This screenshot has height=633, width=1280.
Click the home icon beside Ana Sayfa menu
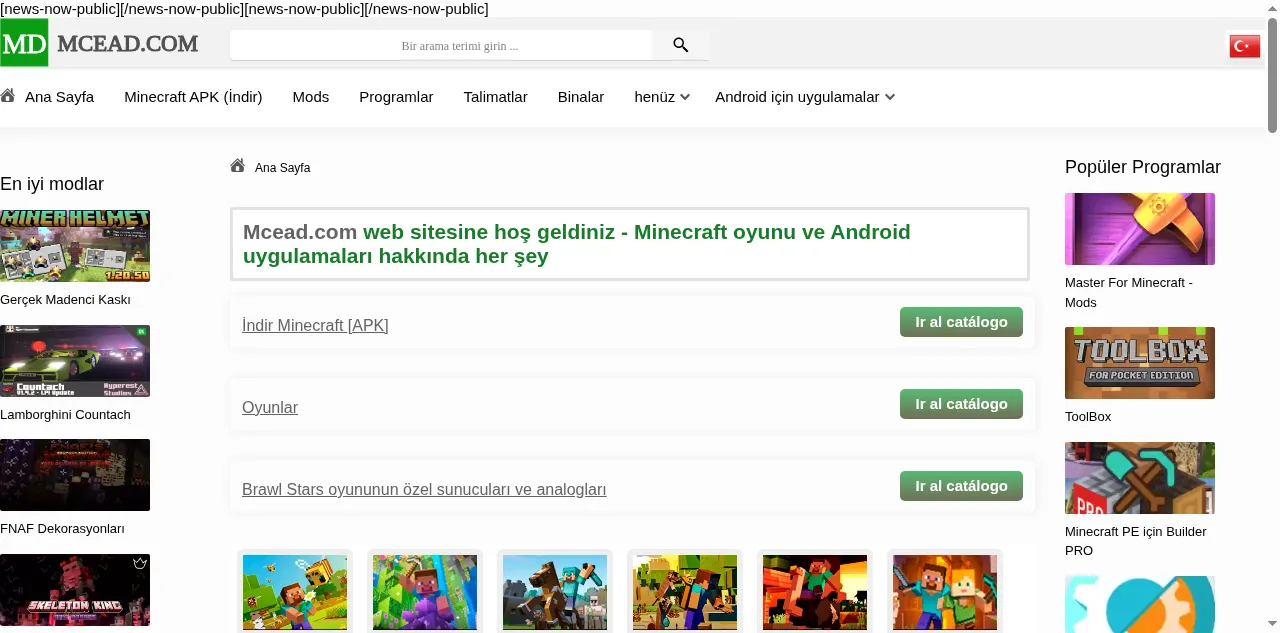[x=8, y=96]
